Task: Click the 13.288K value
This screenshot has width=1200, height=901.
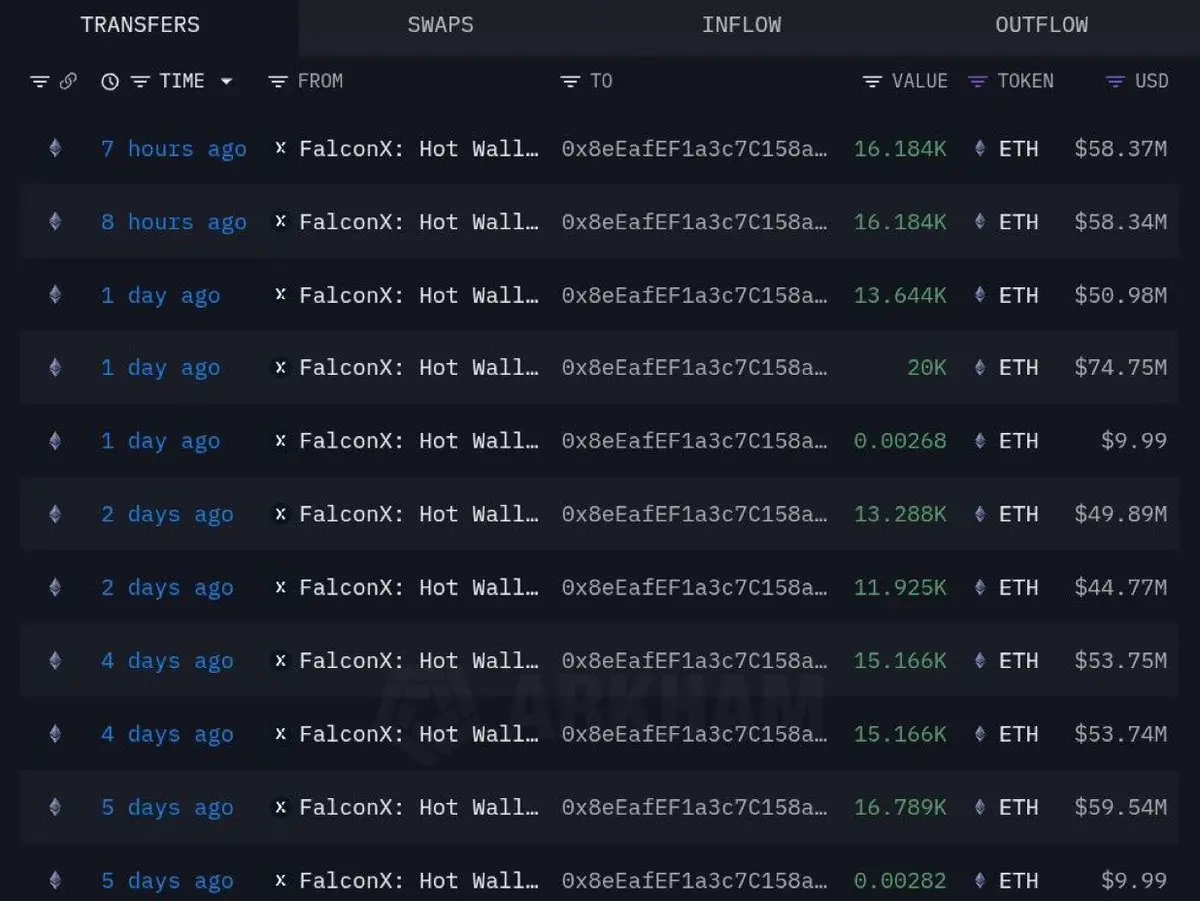Action: tap(900, 514)
